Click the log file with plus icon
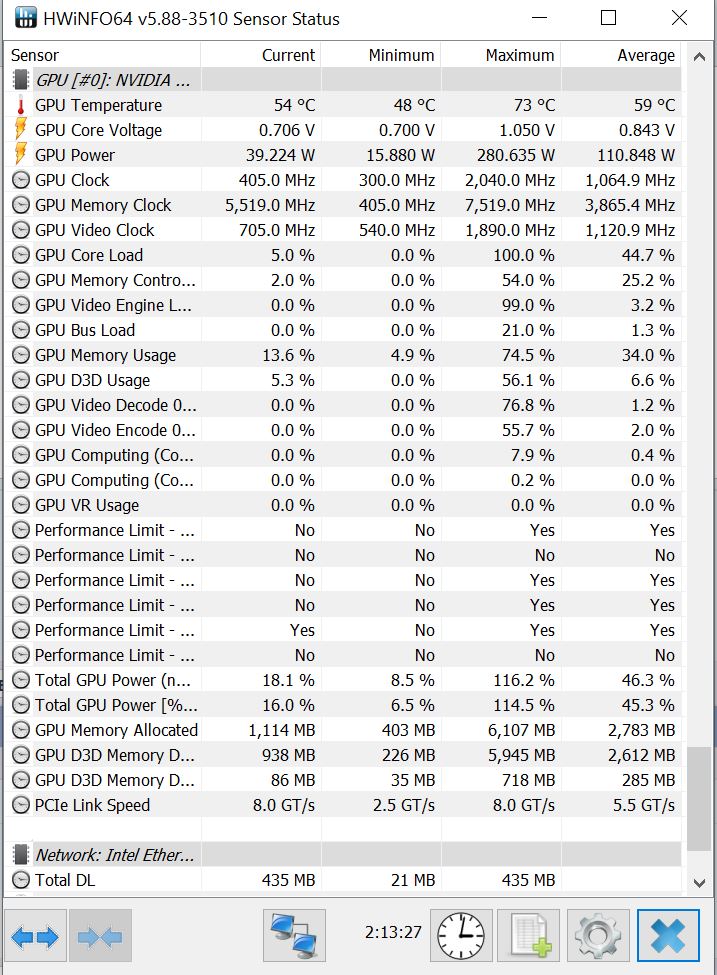This screenshot has height=975, width=717. click(x=529, y=936)
